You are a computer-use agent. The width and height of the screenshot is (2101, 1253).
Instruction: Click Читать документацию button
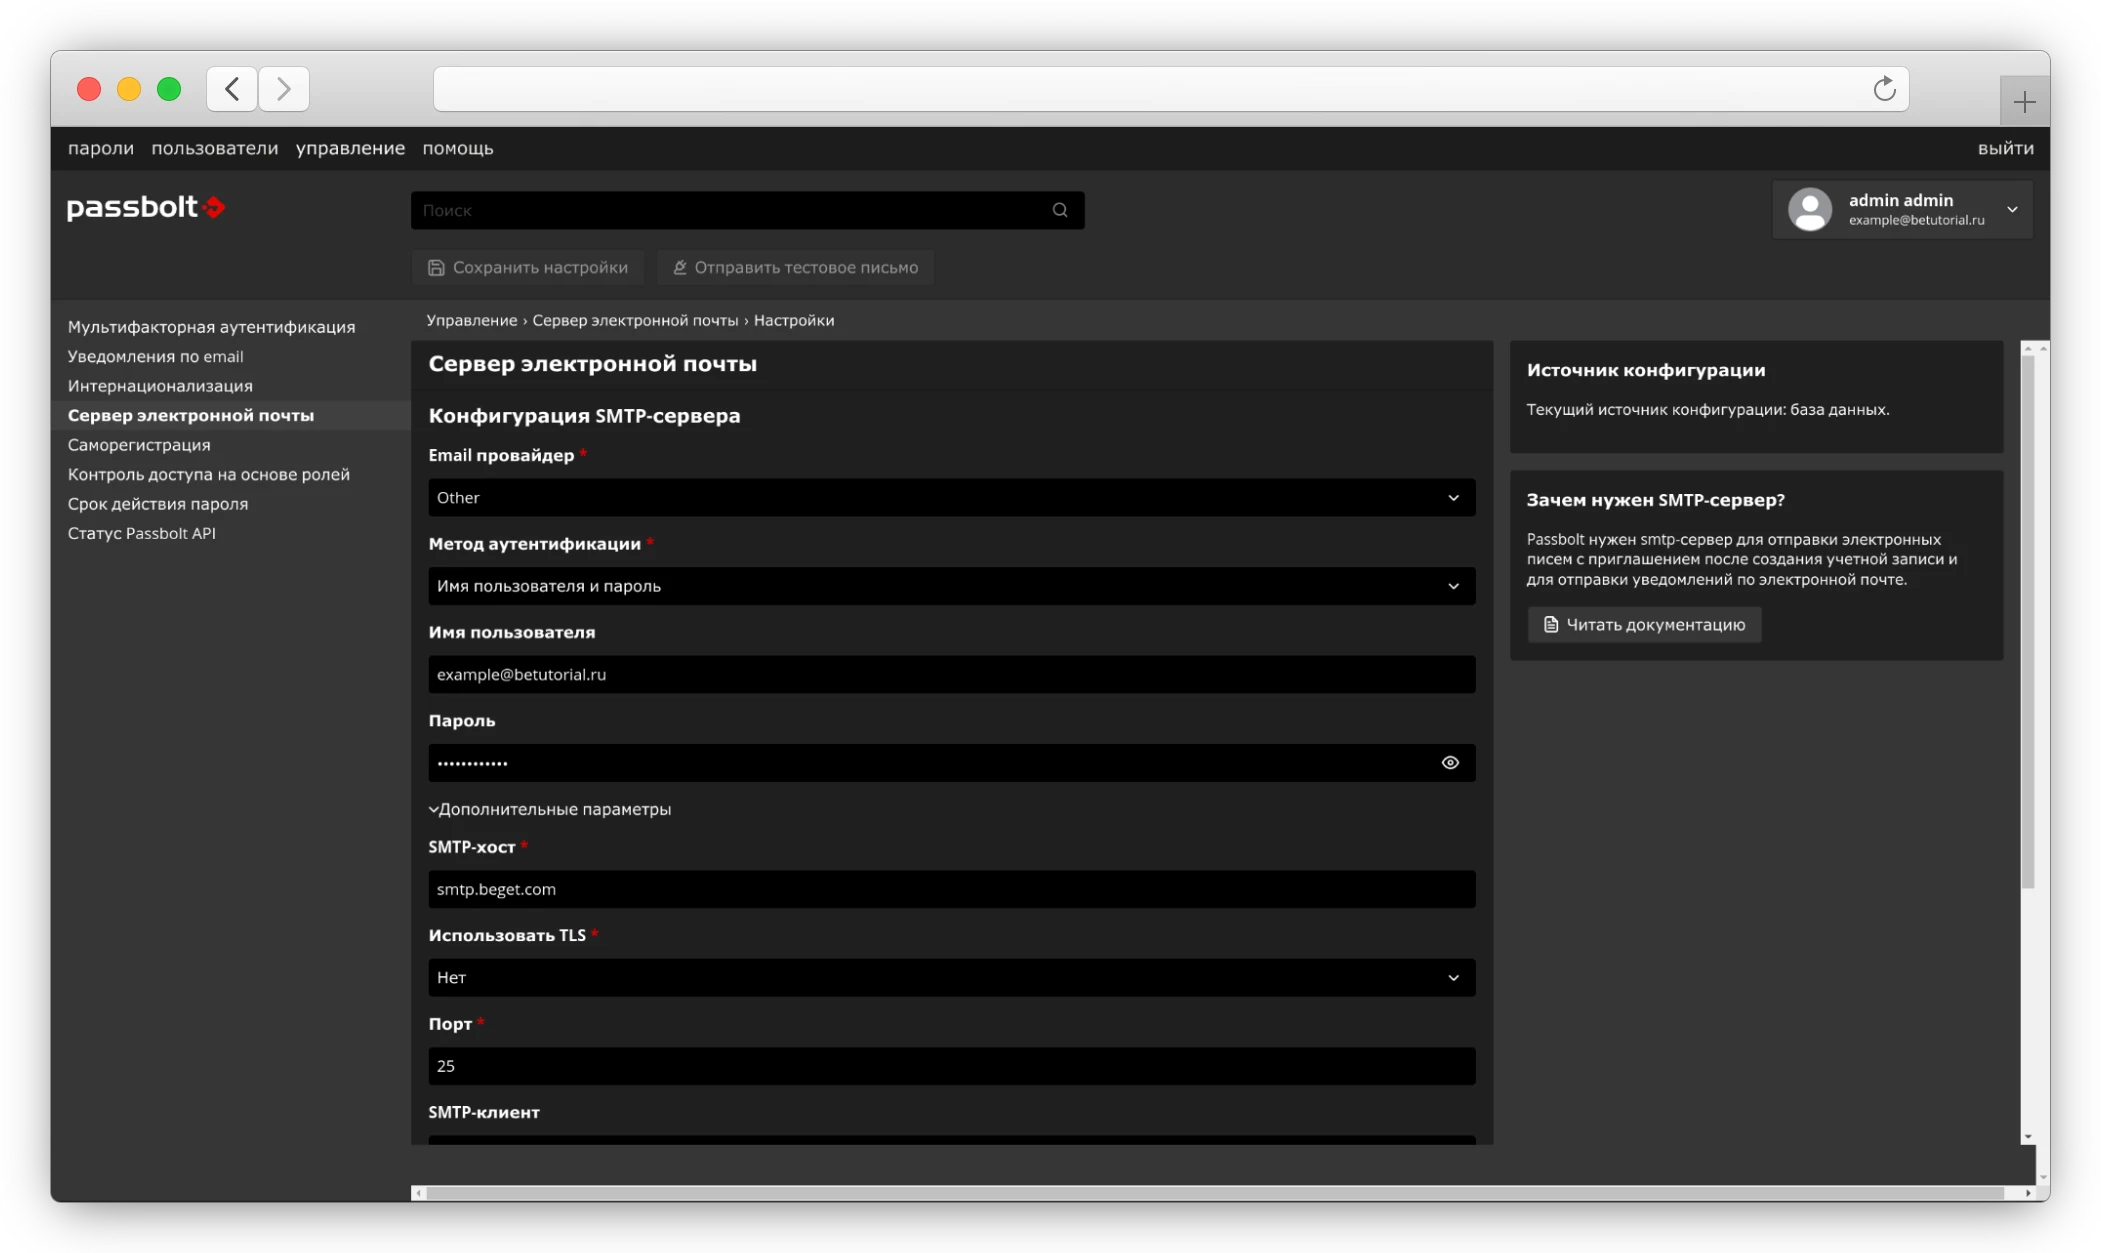[1644, 625]
